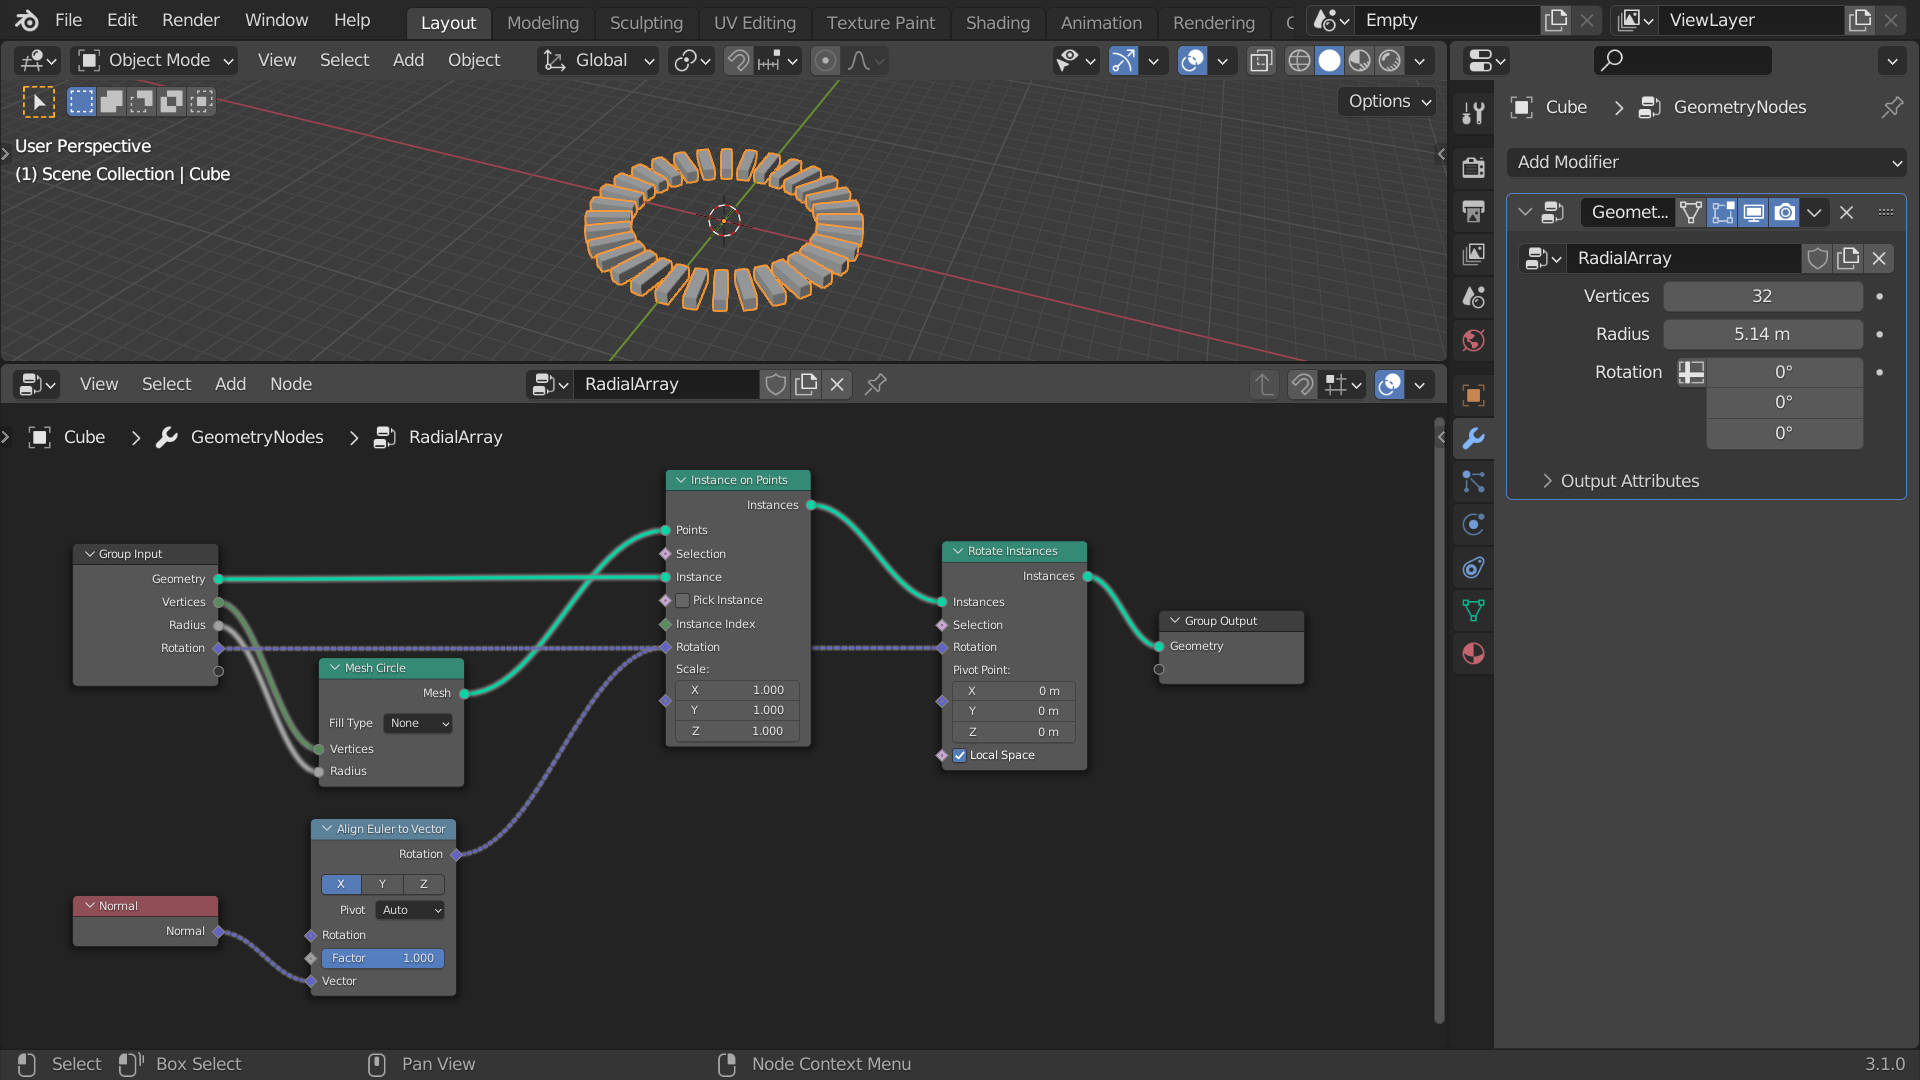Open the Output properties tab
1920x1080 pixels.
pyautogui.click(x=1473, y=211)
